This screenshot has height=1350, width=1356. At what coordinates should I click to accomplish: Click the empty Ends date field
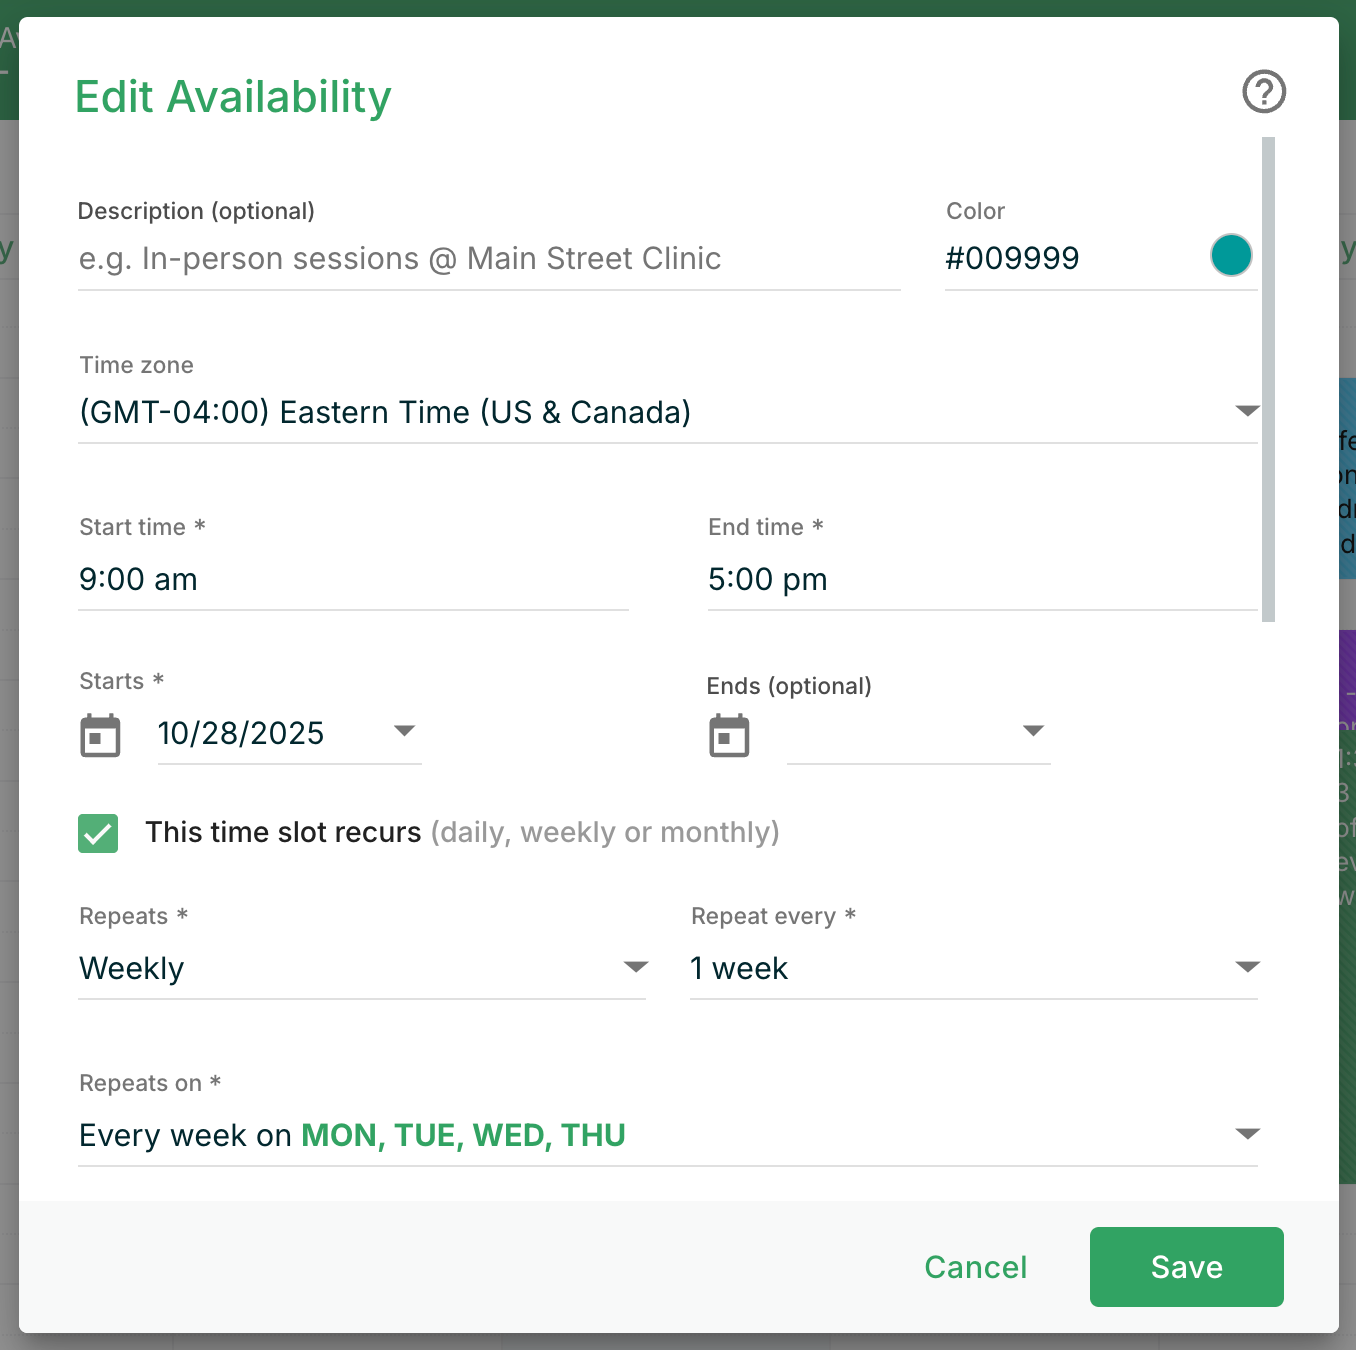[900, 736]
